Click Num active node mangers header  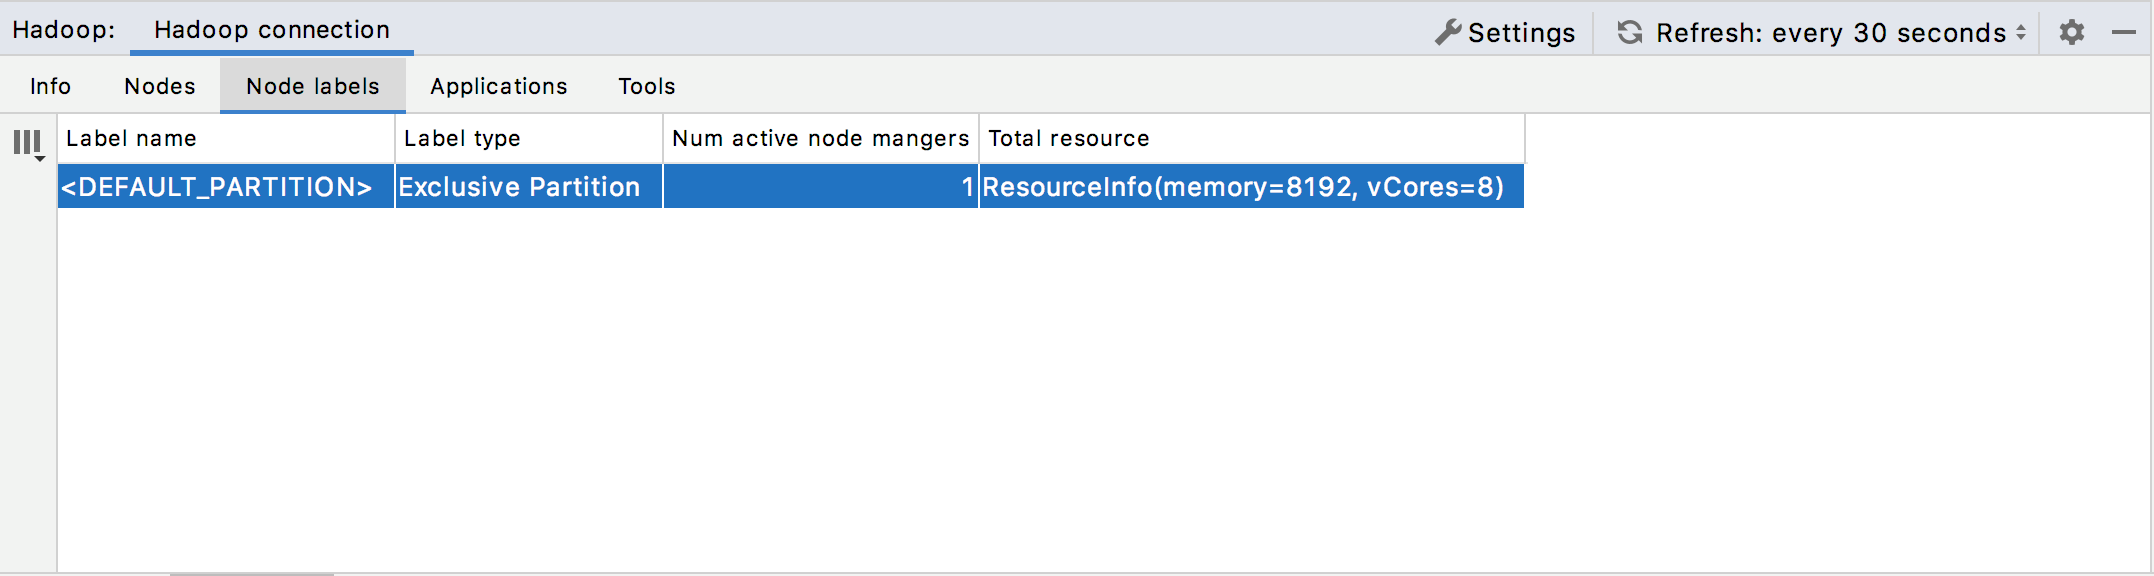click(x=820, y=138)
